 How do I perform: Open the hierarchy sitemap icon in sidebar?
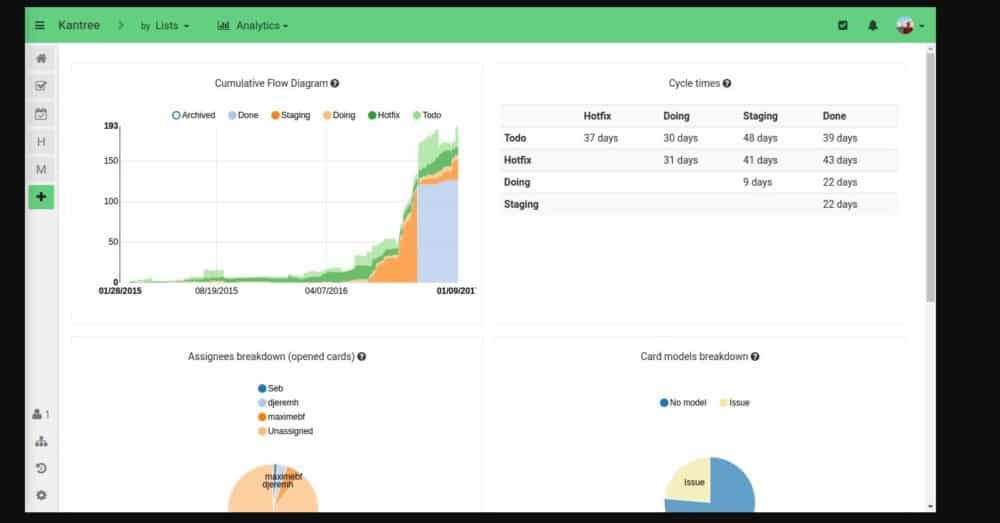tap(41, 441)
